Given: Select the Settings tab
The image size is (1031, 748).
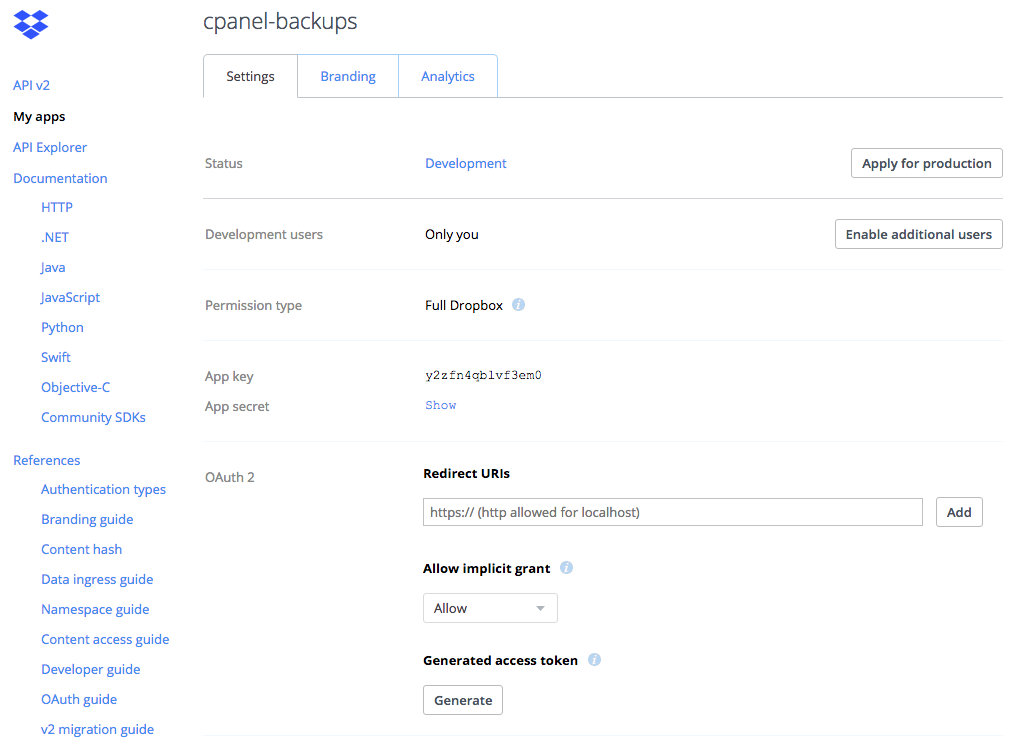Looking at the screenshot, I should tap(250, 76).
